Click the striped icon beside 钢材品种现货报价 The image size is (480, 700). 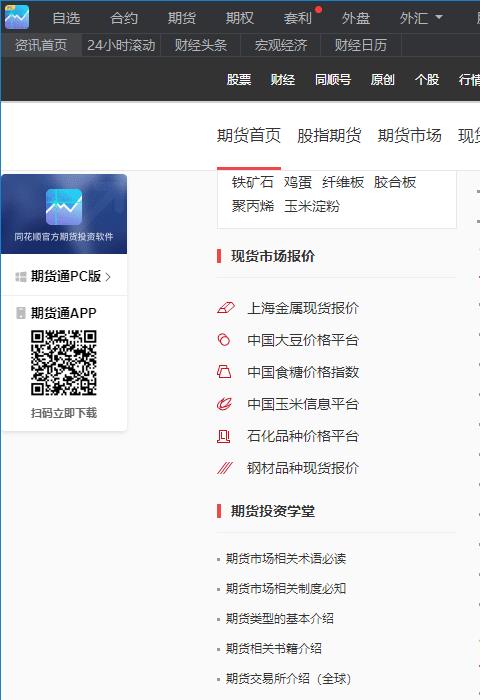tap(225, 468)
